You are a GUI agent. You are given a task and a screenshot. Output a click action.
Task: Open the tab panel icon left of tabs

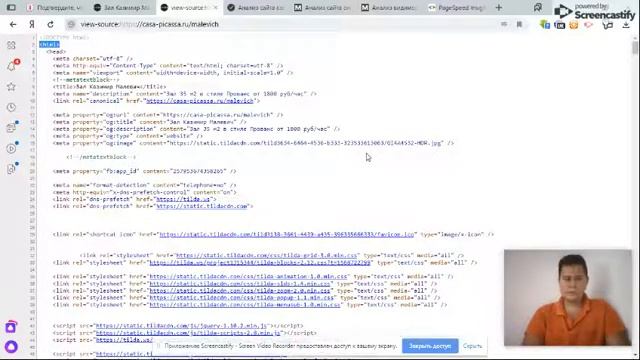(x=11, y=7)
